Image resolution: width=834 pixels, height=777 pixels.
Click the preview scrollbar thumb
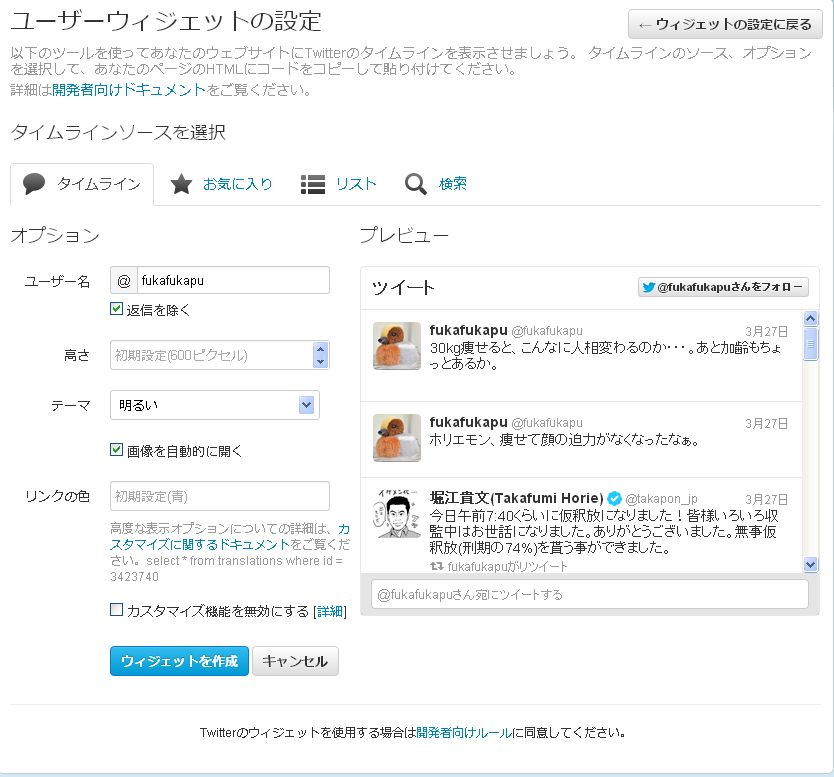(x=810, y=345)
